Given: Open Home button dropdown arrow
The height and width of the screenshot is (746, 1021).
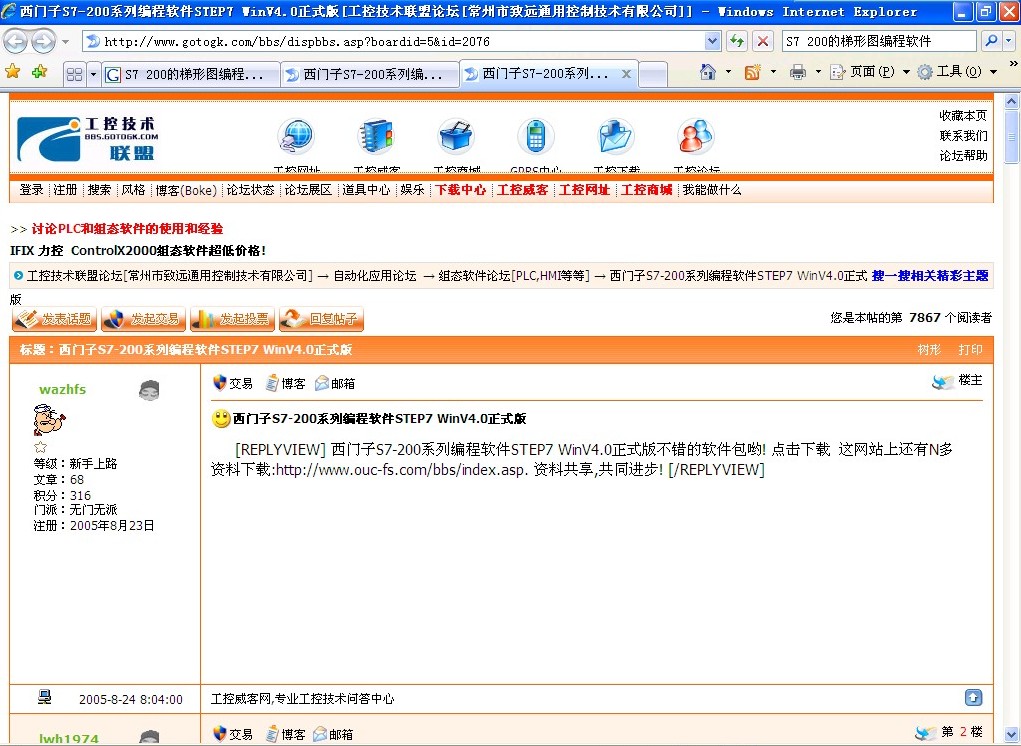Looking at the screenshot, I should click(x=728, y=72).
